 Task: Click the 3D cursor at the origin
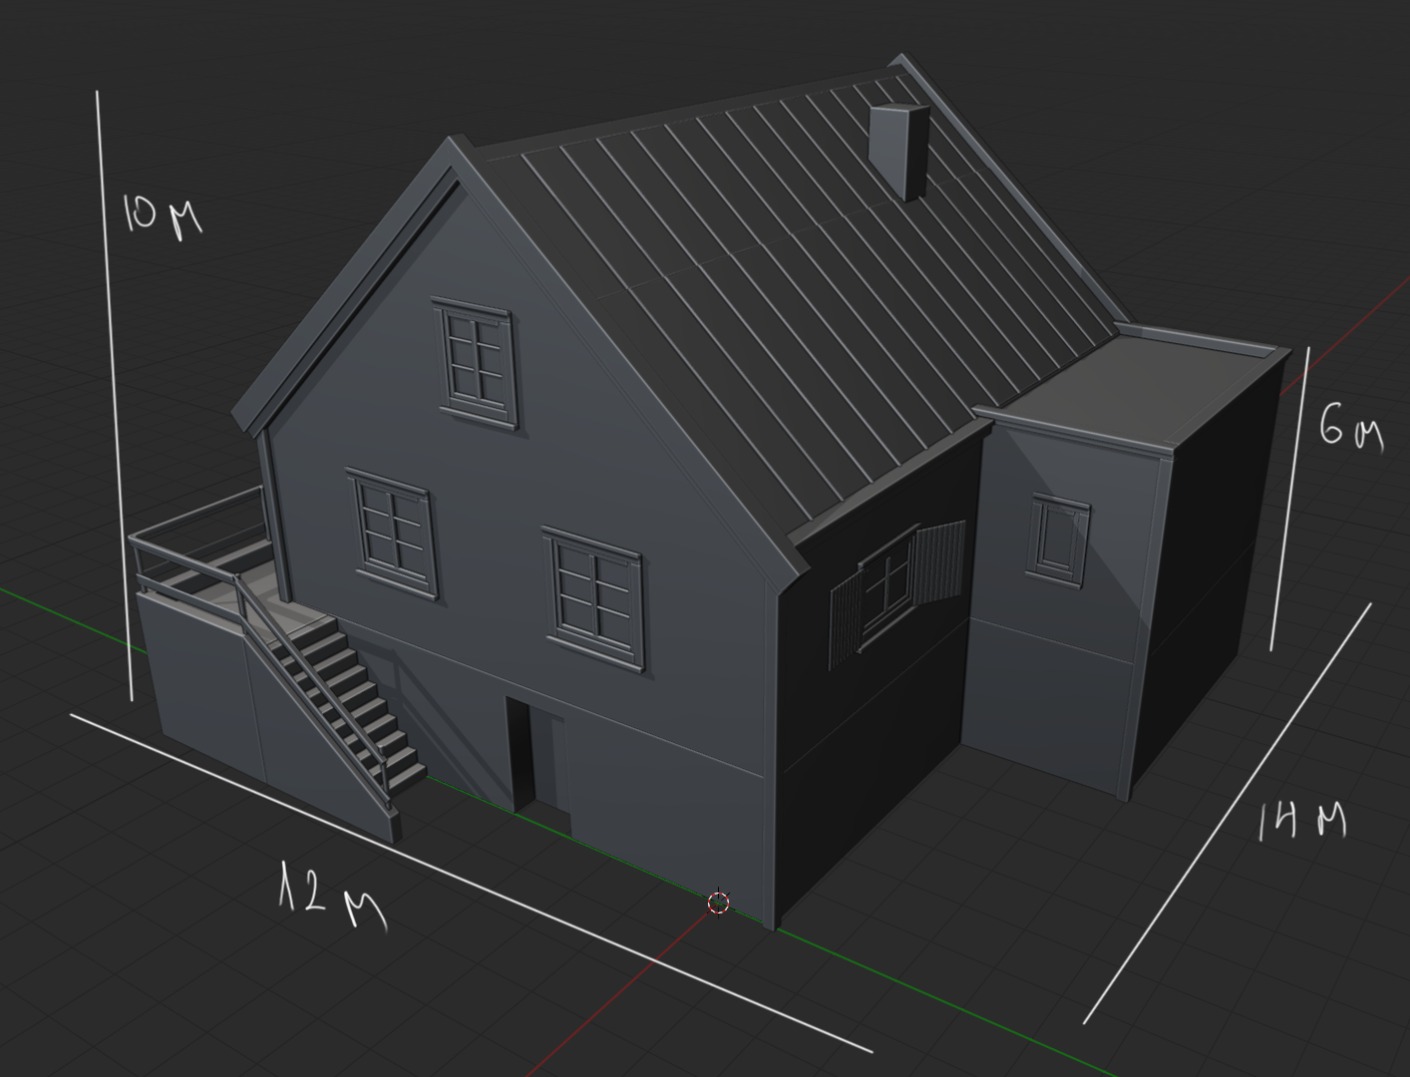point(719,903)
